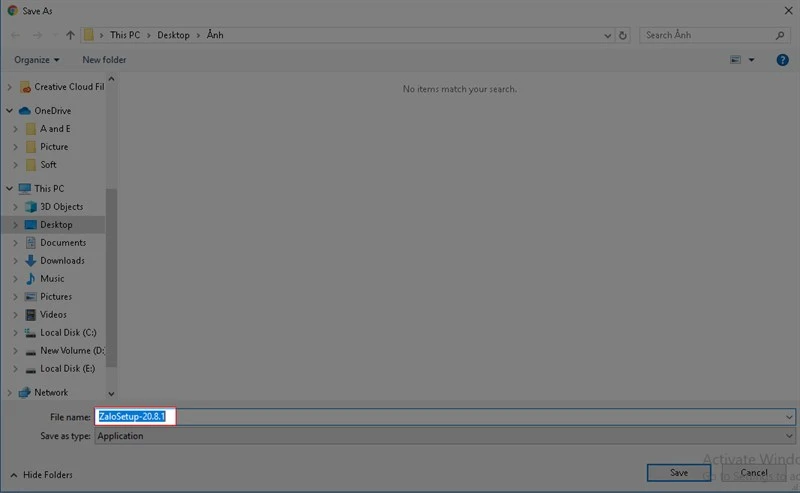Expand the Downloads node

point(15,261)
